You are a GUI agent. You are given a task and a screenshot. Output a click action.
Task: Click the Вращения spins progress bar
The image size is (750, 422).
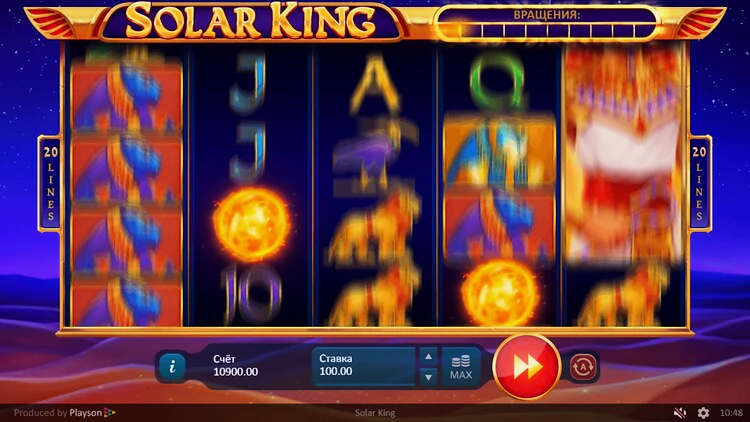pos(547,23)
